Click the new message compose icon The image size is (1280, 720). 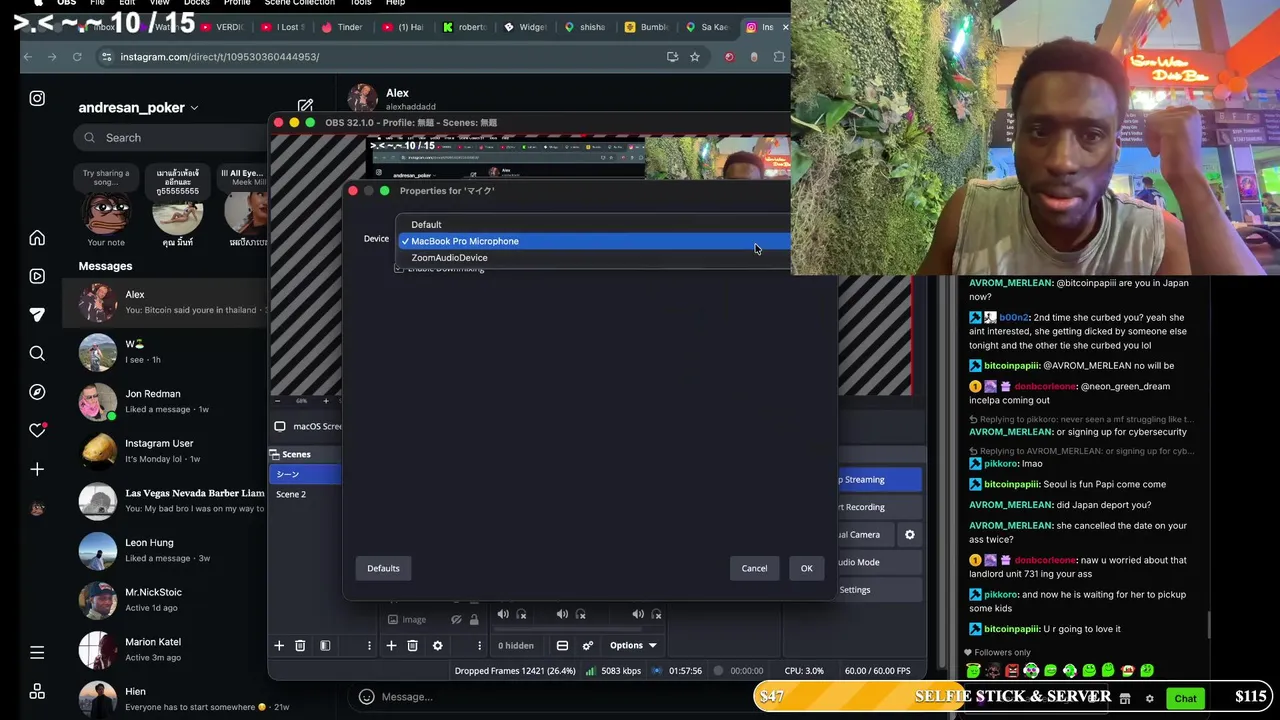pos(305,106)
